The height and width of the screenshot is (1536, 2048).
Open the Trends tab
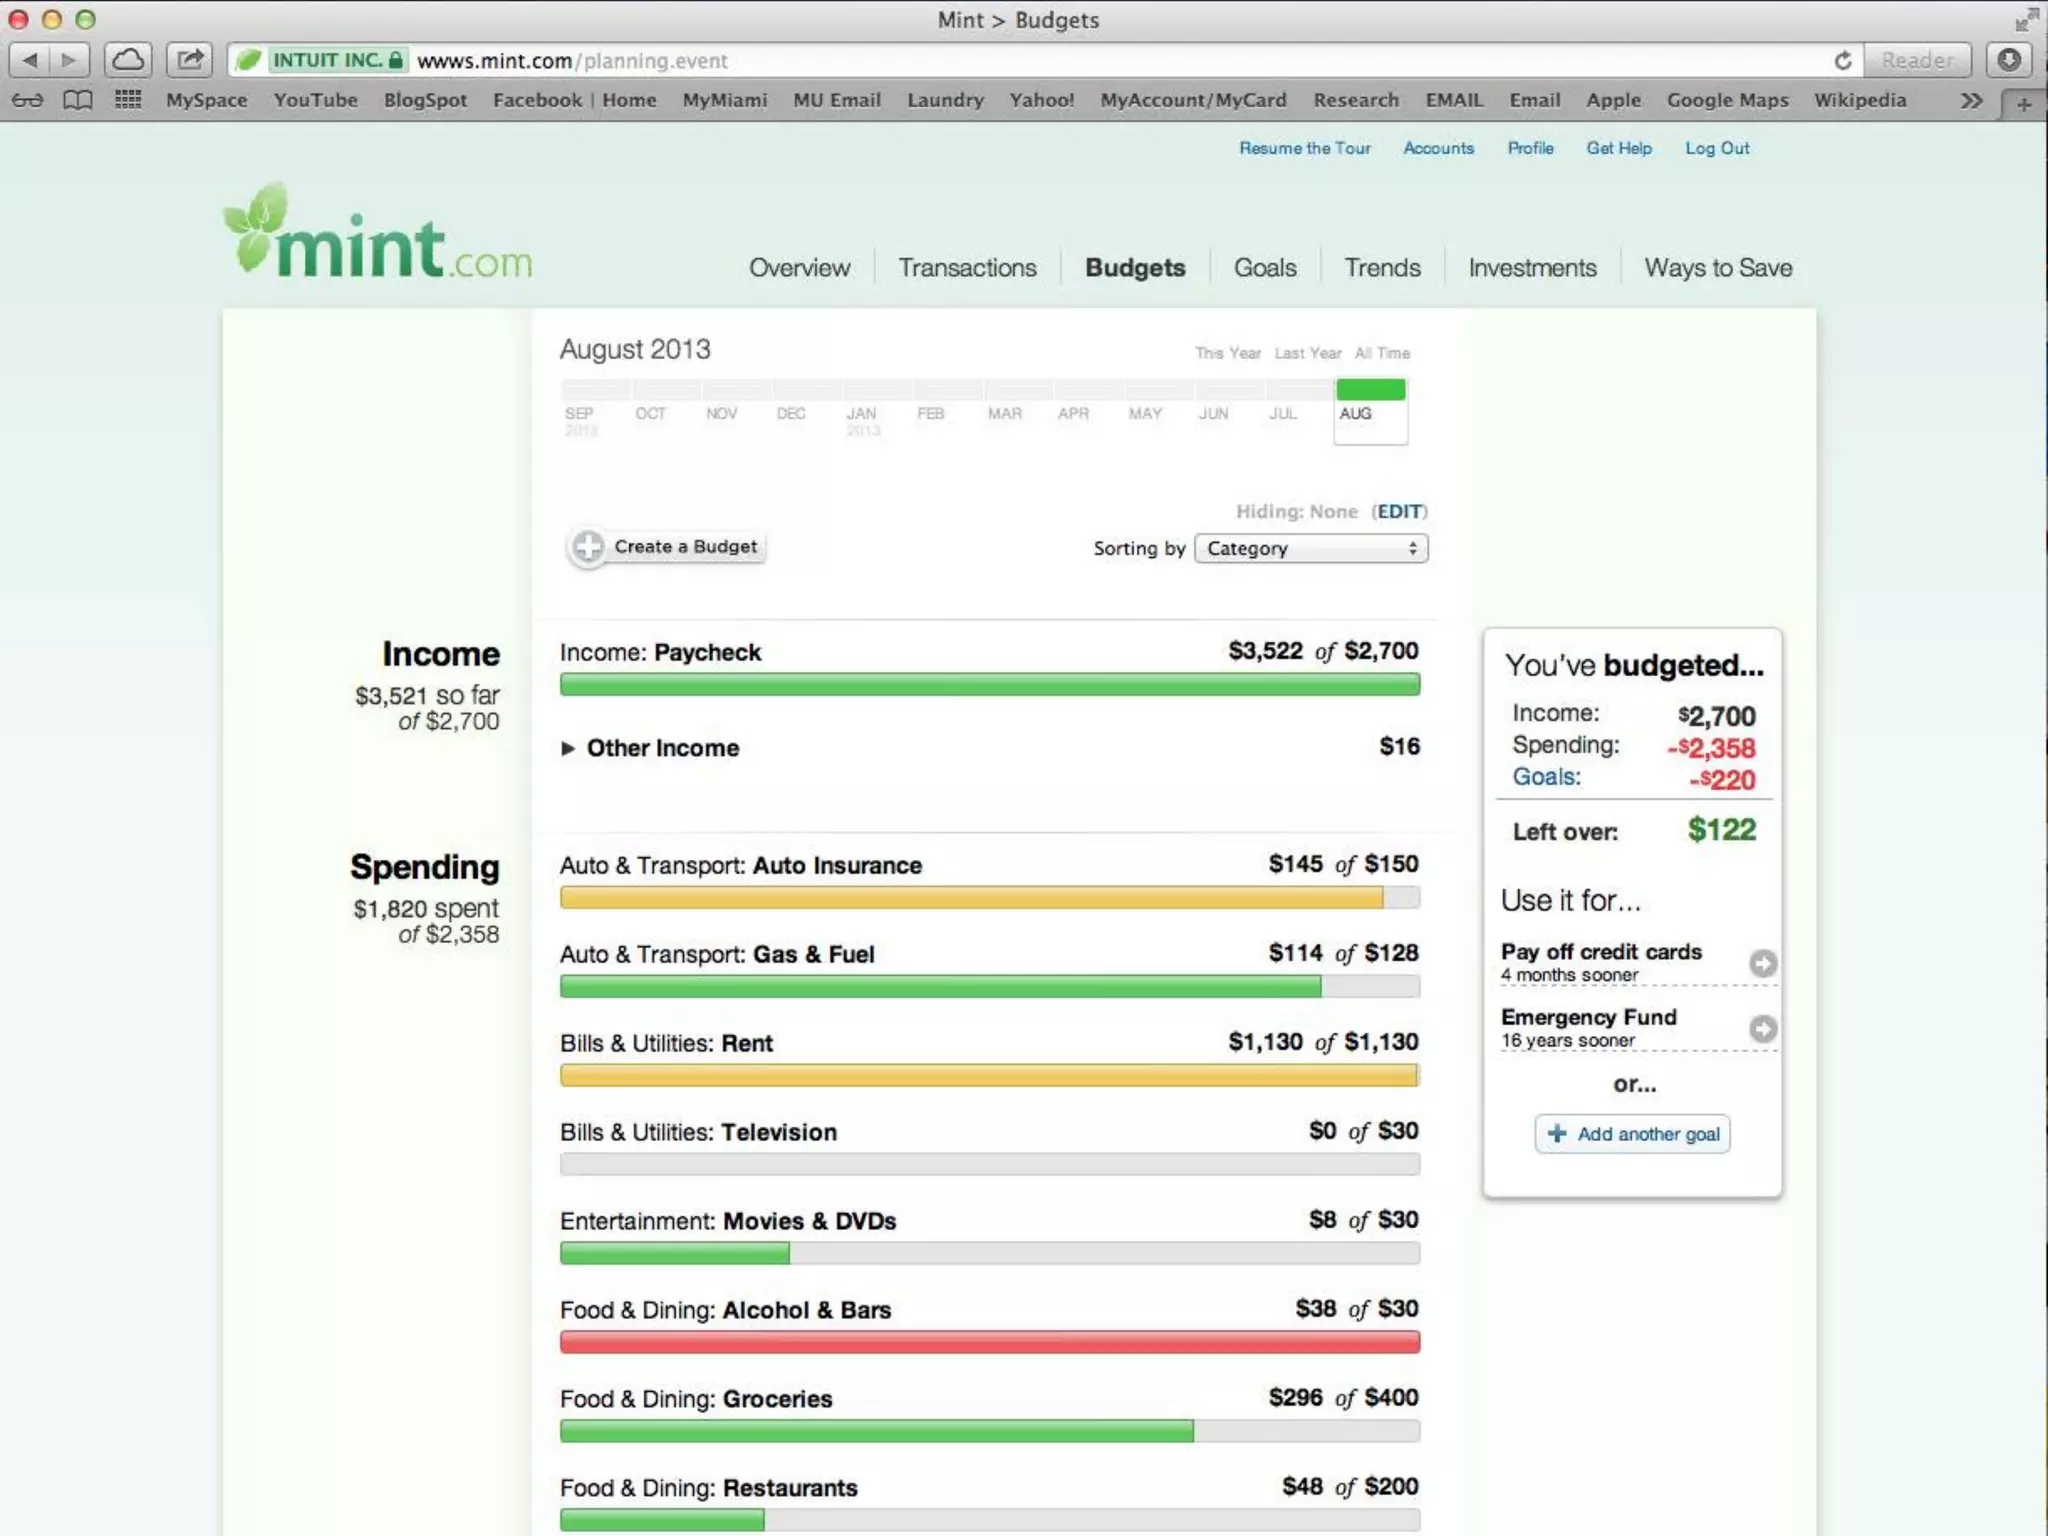[x=1382, y=268]
